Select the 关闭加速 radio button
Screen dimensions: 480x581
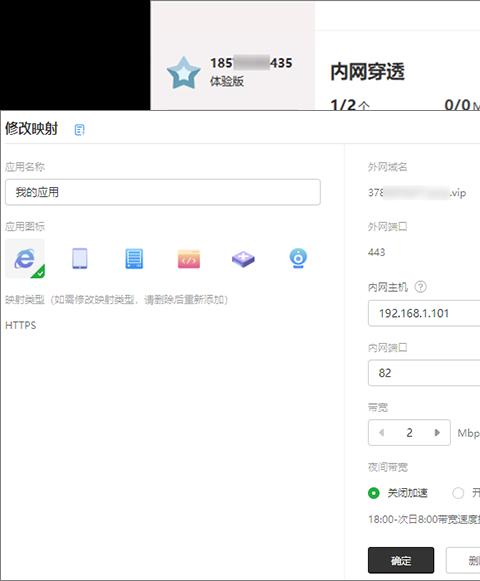pos(374,493)
